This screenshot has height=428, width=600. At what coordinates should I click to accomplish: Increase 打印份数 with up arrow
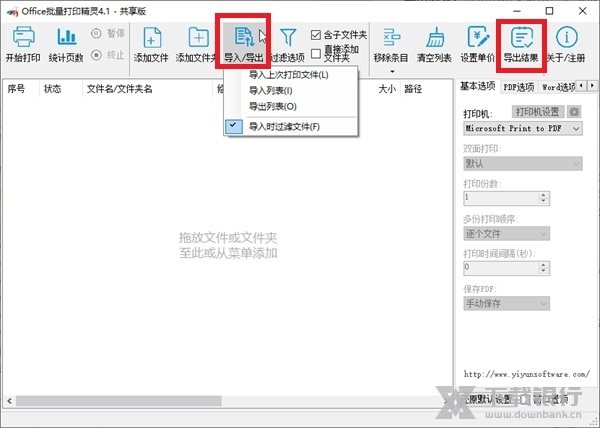click(543, 195)
